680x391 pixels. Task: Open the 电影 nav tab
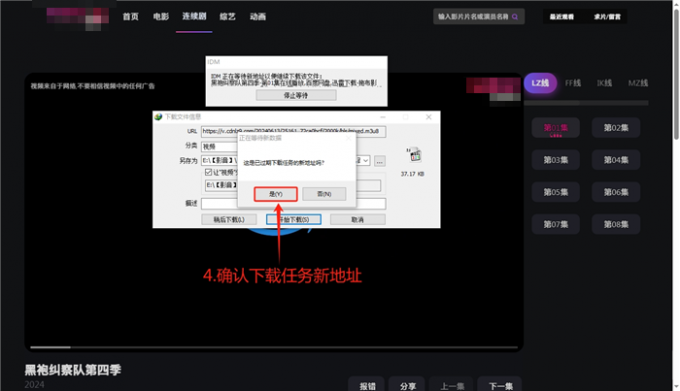[x=161, y=17]
